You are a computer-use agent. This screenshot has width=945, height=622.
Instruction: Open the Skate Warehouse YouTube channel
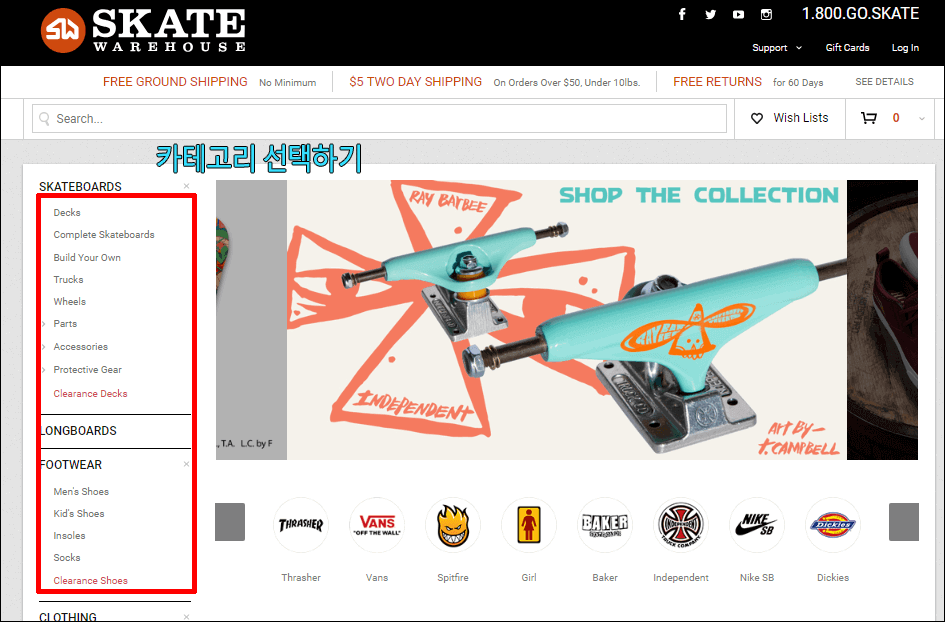(738, 14)
